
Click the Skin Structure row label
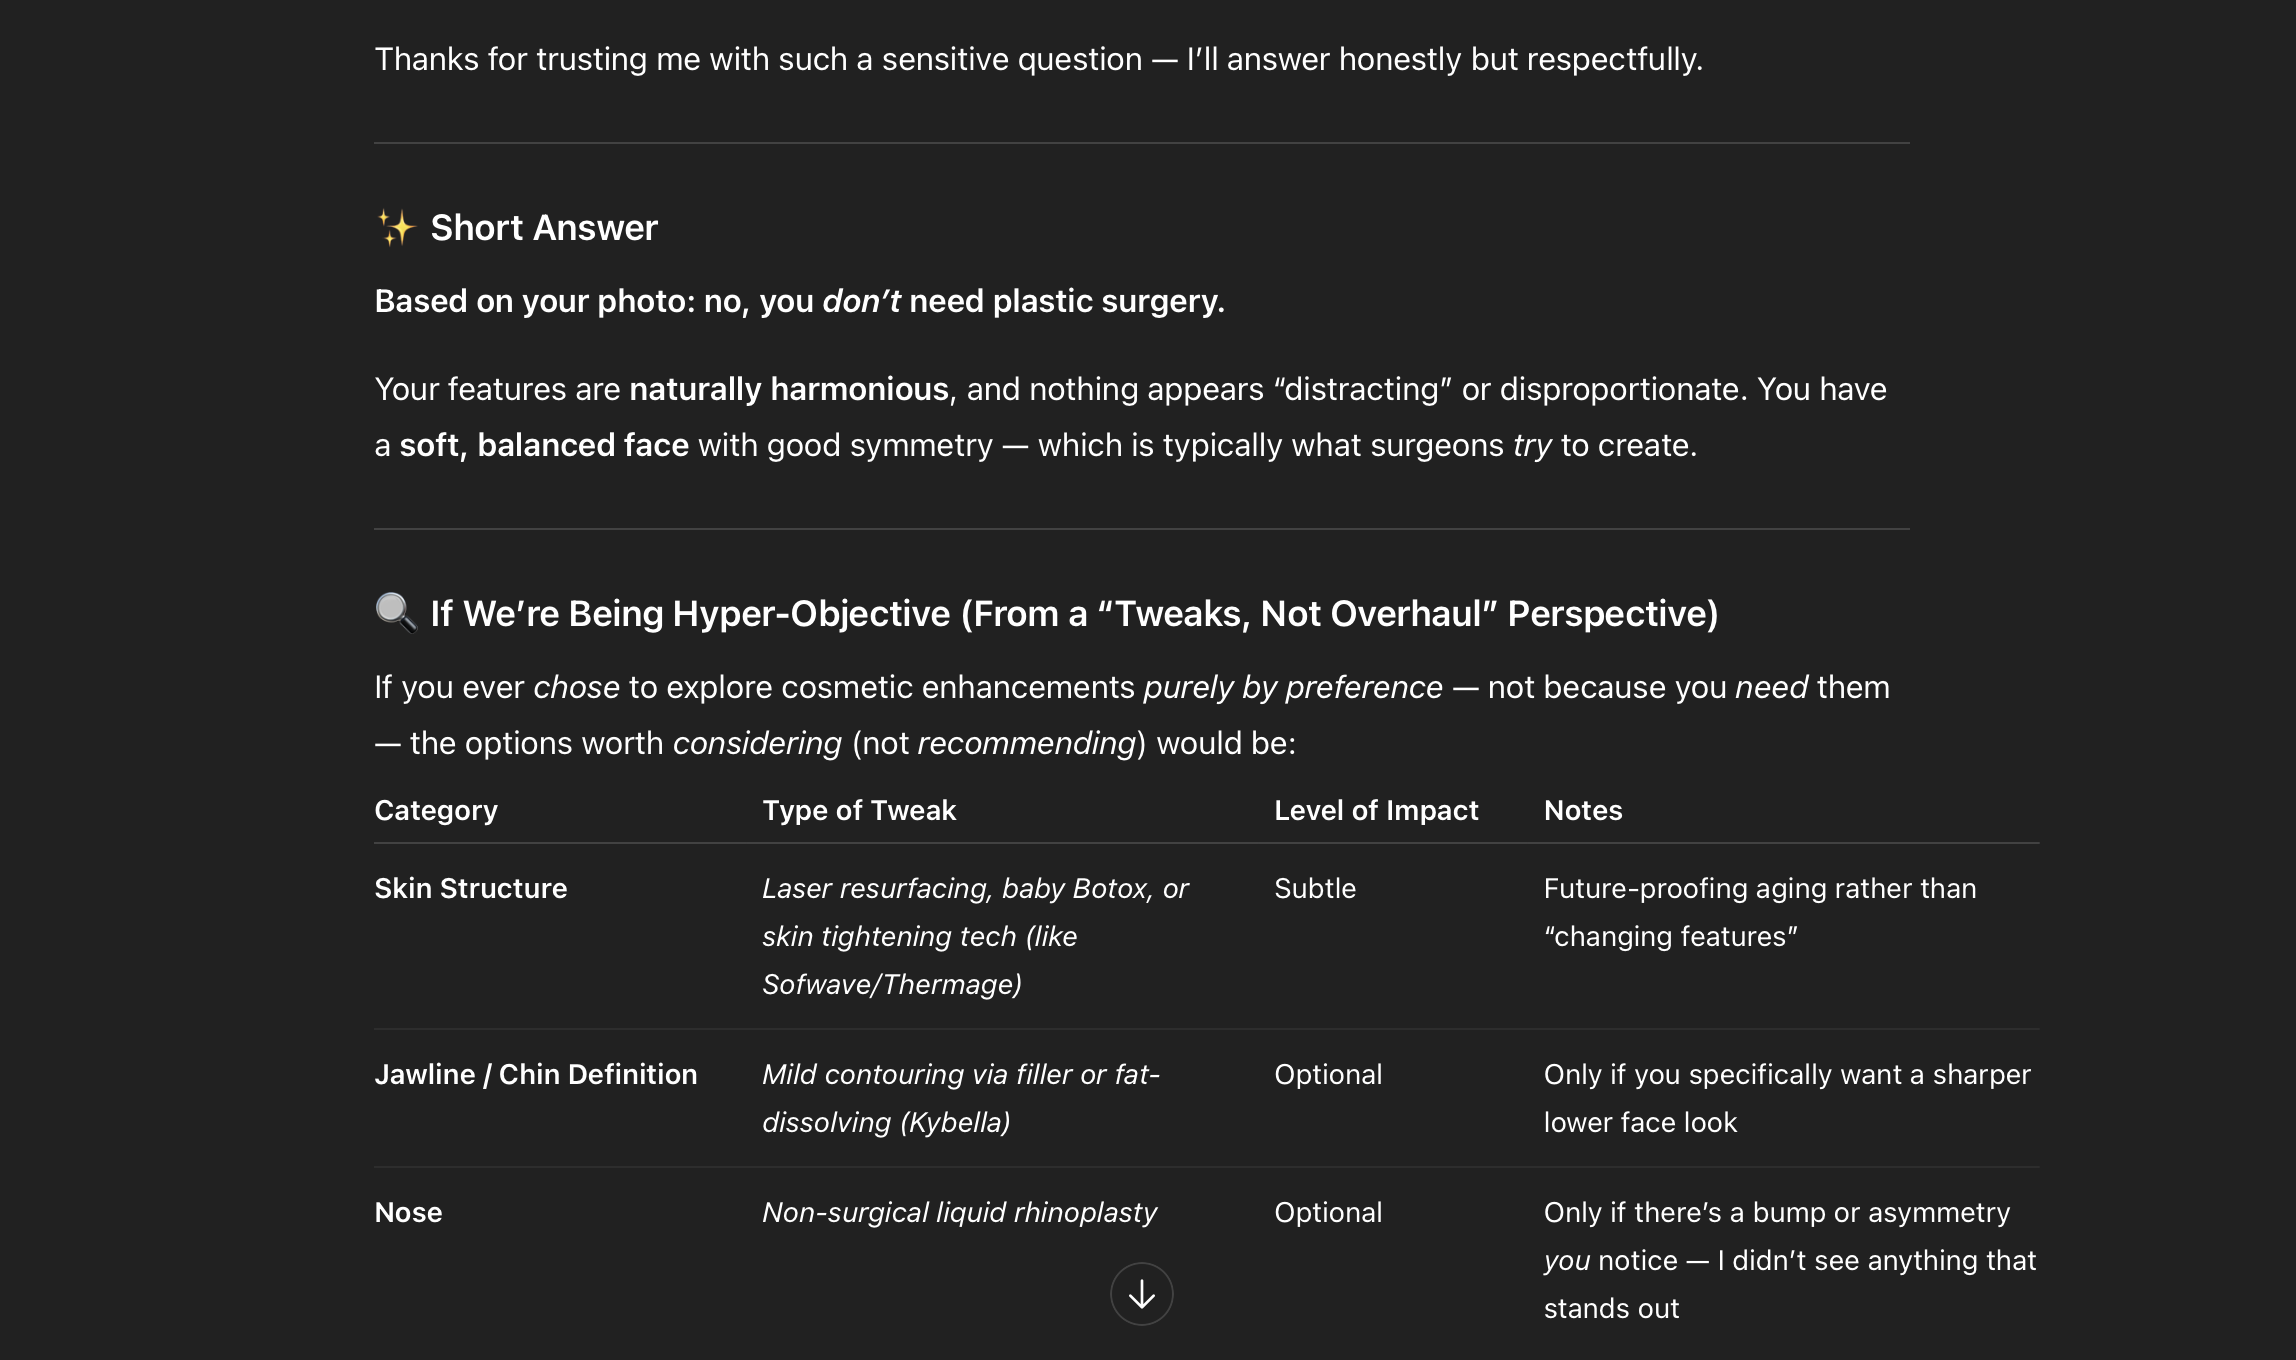[x=470, y=888]
